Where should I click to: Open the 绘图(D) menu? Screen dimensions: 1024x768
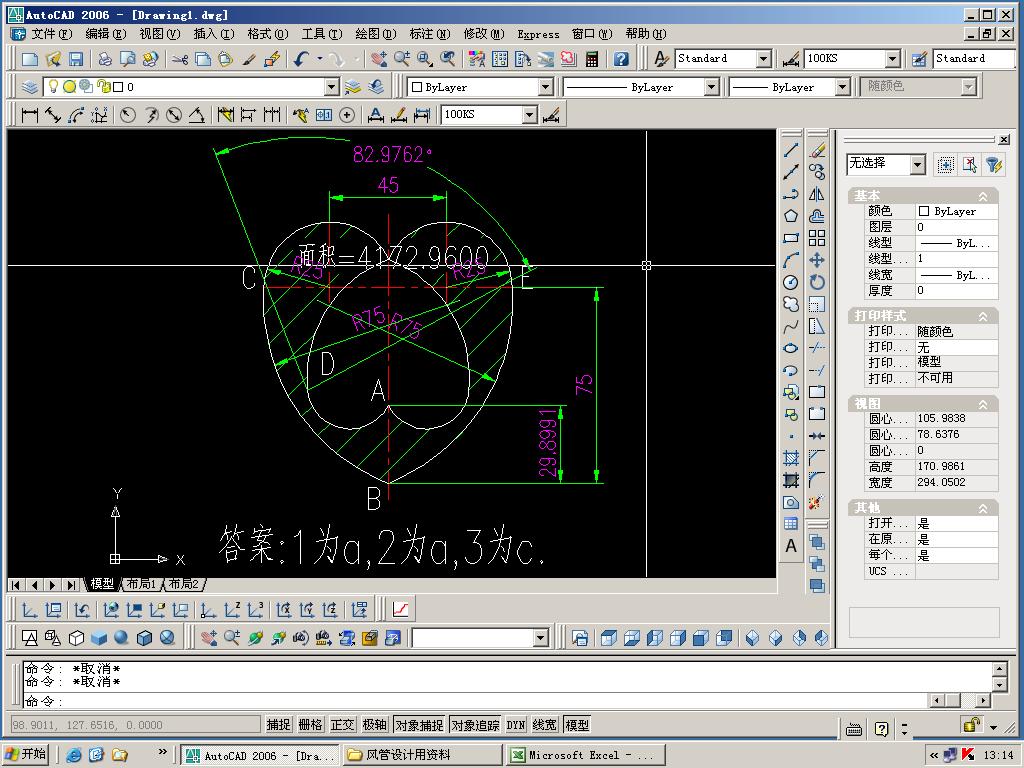click(x=376, y=34)
